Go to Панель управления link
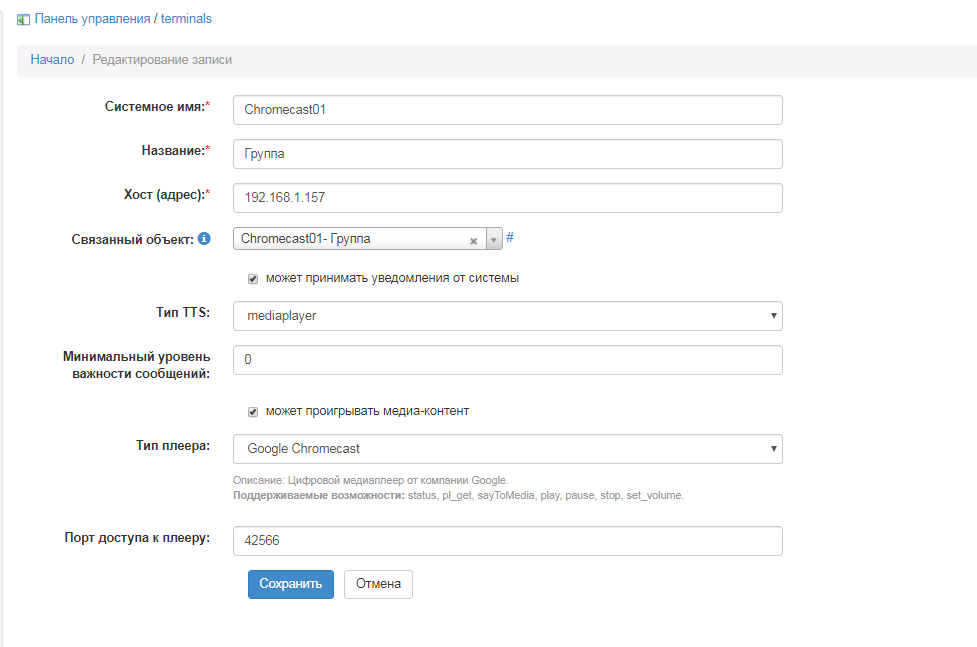977x647 pixels. 92,19
